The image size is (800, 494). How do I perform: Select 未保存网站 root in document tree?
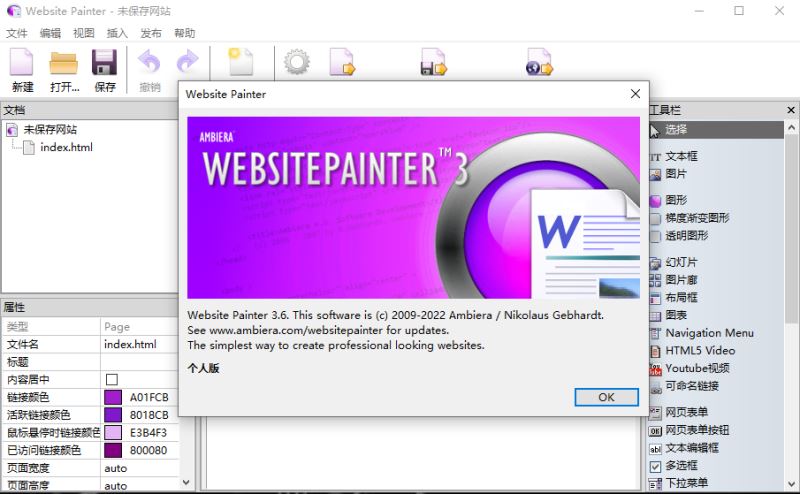pyautogui.click(x=50, y=130)
